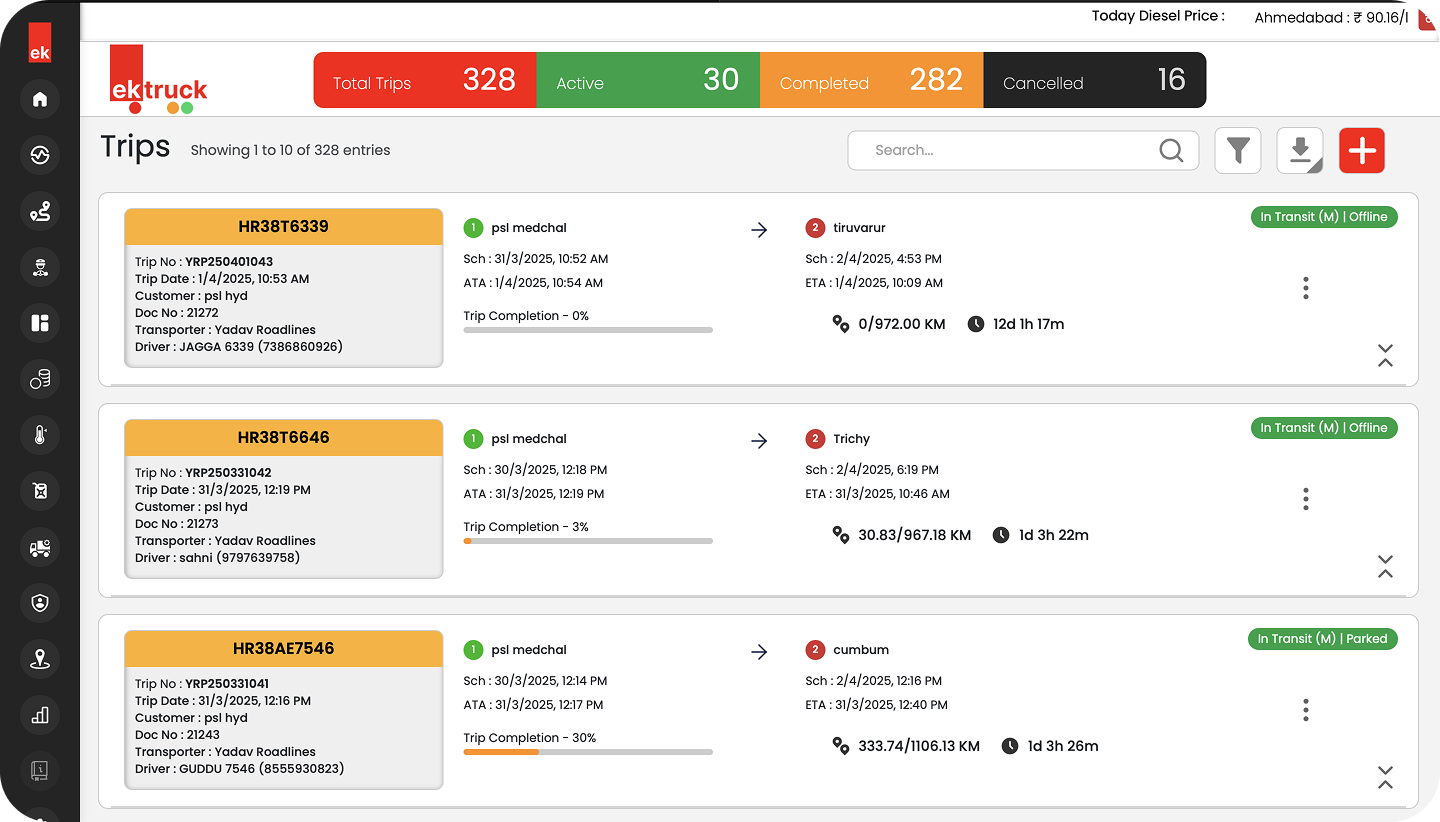Select the Completed trips counter
Screen dimensions: 1440x822
[x=871, y=80]
